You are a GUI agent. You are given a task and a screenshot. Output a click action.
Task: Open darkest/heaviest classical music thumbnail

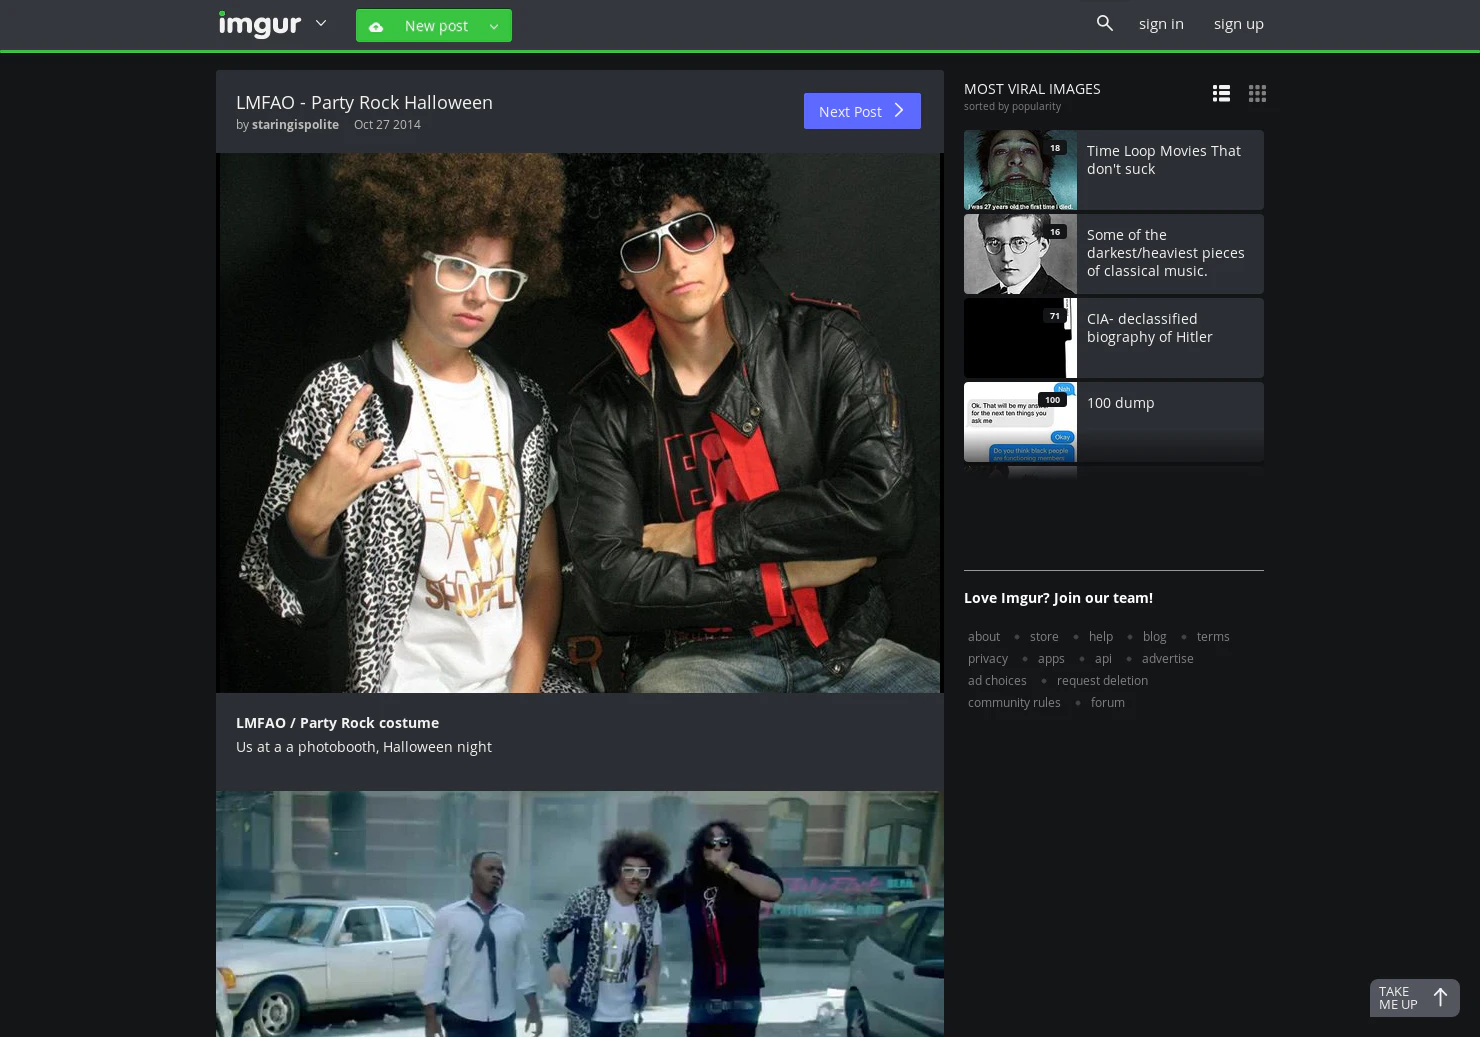pyautogui.click(x=1020, y=254)
